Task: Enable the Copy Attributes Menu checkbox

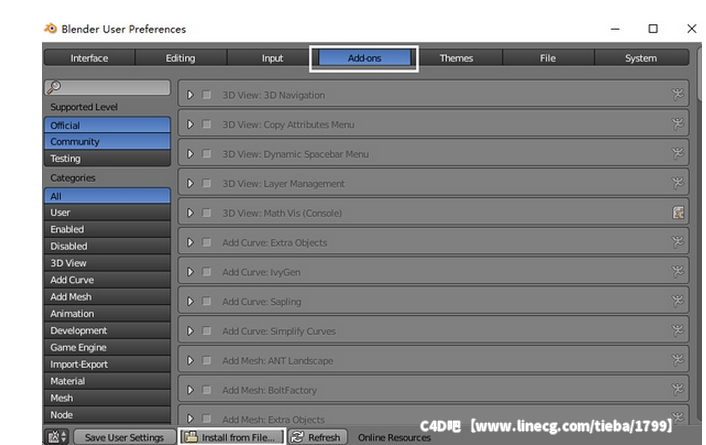Action: pyautogui.click(x=206, y=124)
